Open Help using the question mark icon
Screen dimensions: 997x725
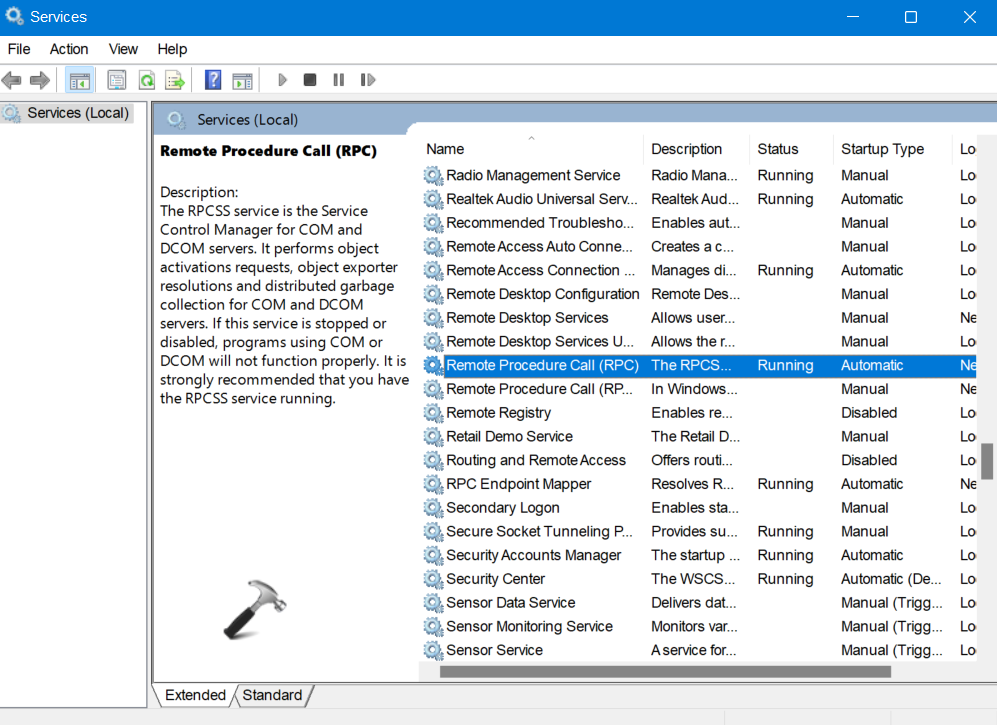click(x=213, y=80)
